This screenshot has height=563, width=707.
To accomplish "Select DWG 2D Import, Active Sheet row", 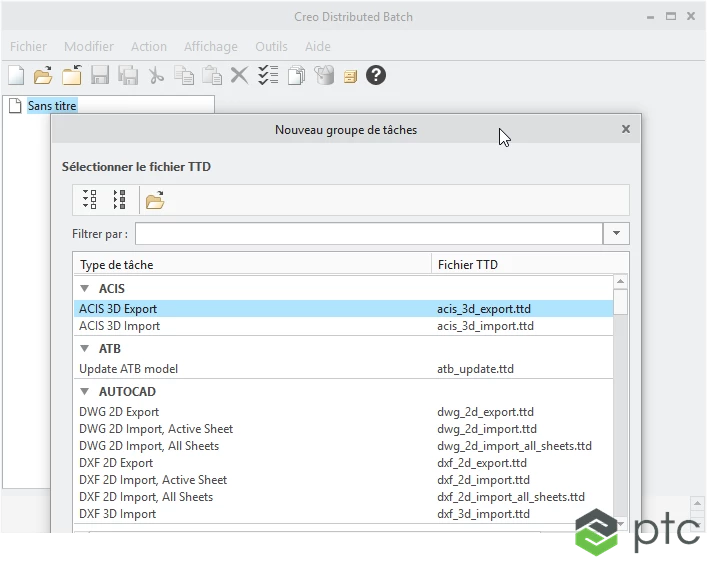I will click(343, 429).
